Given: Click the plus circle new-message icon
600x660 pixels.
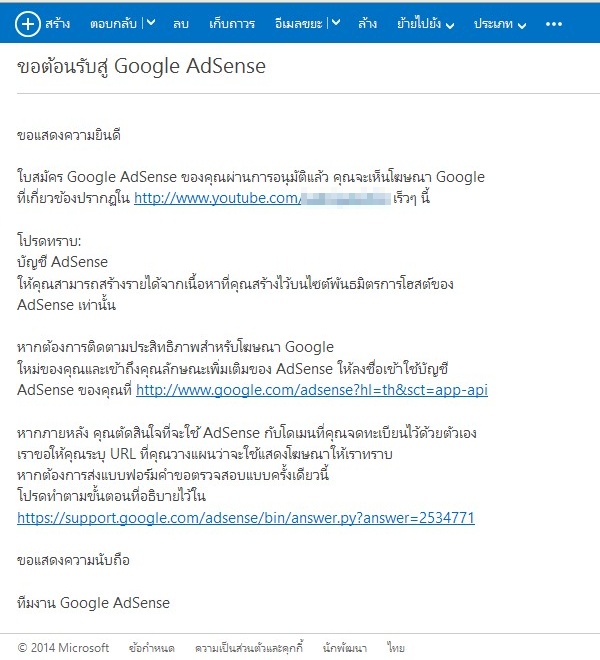Looking at the screenshot, I should (28, 24).
